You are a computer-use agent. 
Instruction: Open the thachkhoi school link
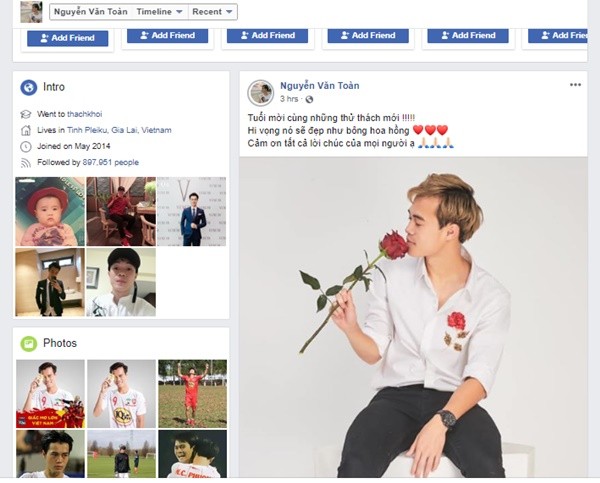coord(87,115)
